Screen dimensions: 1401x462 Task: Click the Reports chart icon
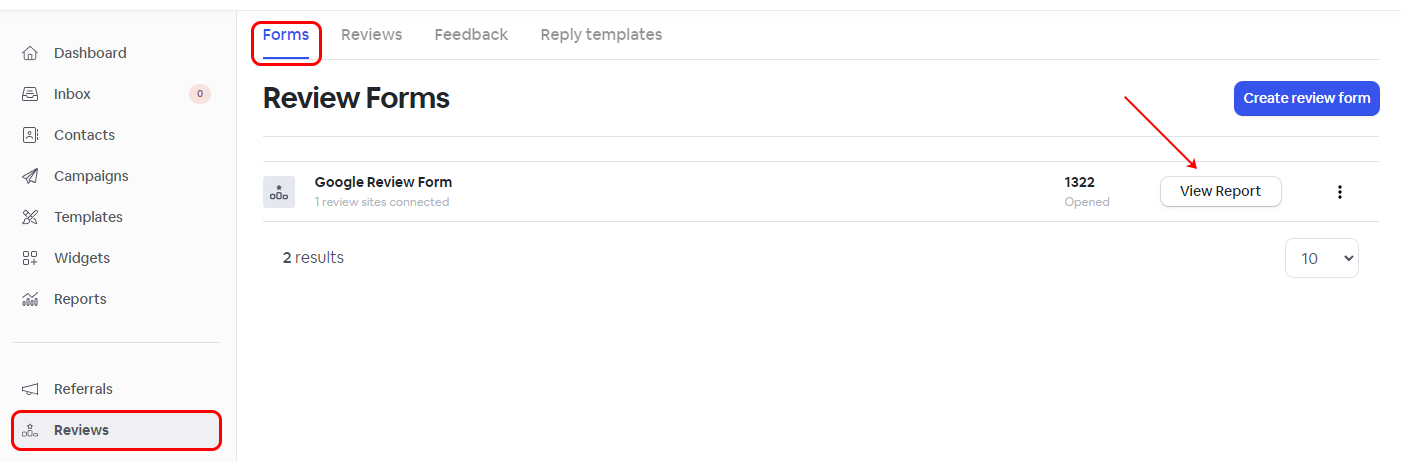[30, 299]
